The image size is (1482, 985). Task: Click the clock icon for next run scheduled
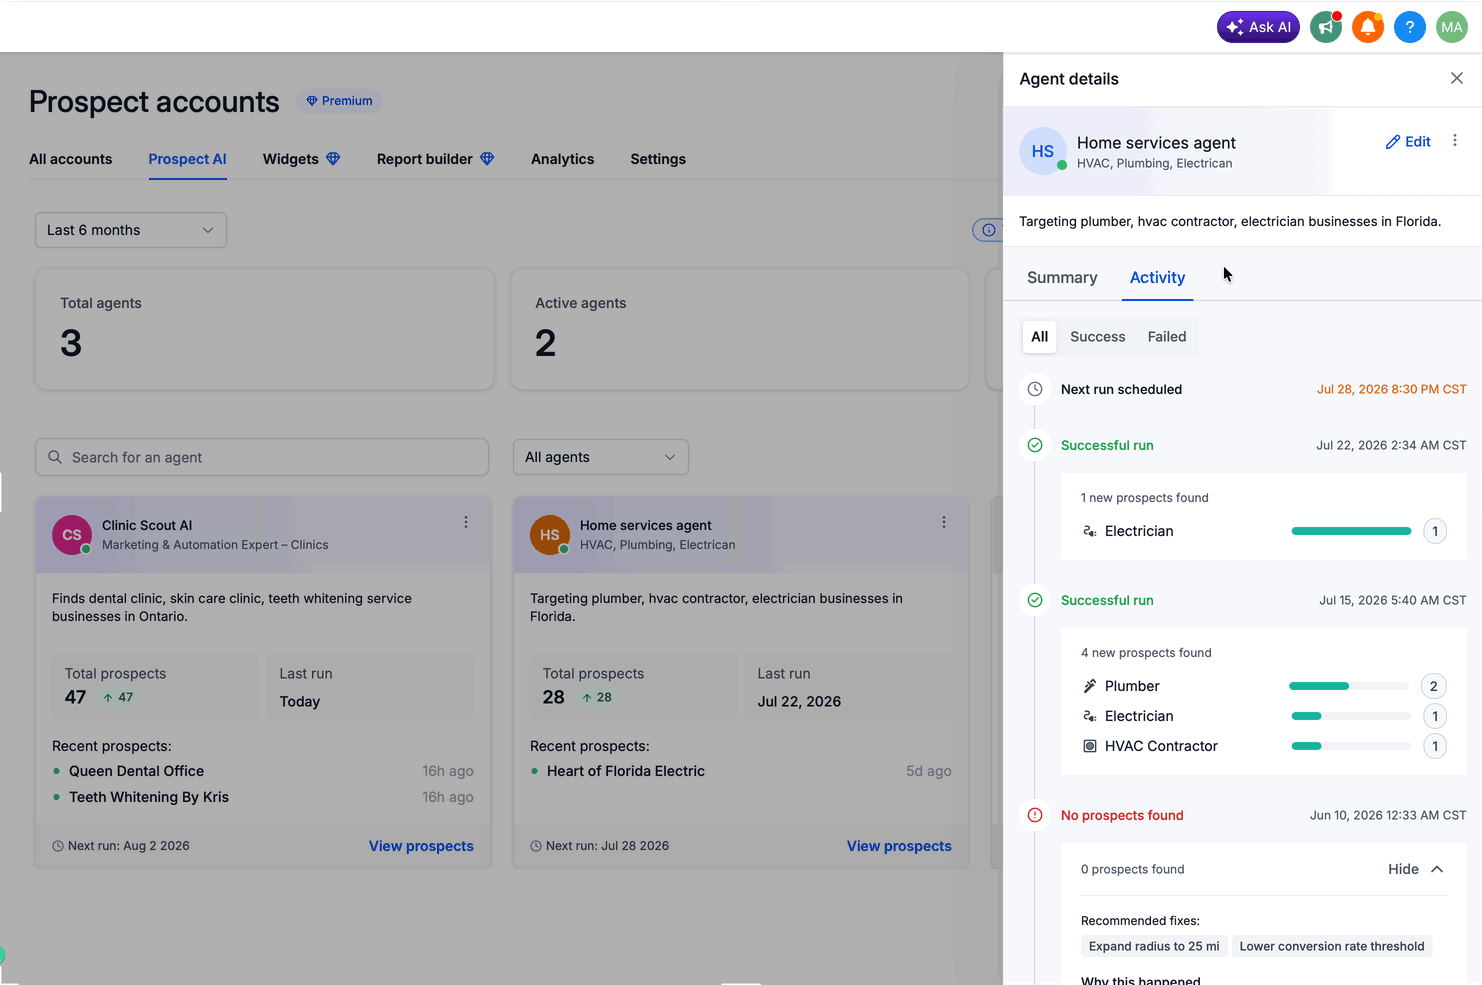point(1035,389)
